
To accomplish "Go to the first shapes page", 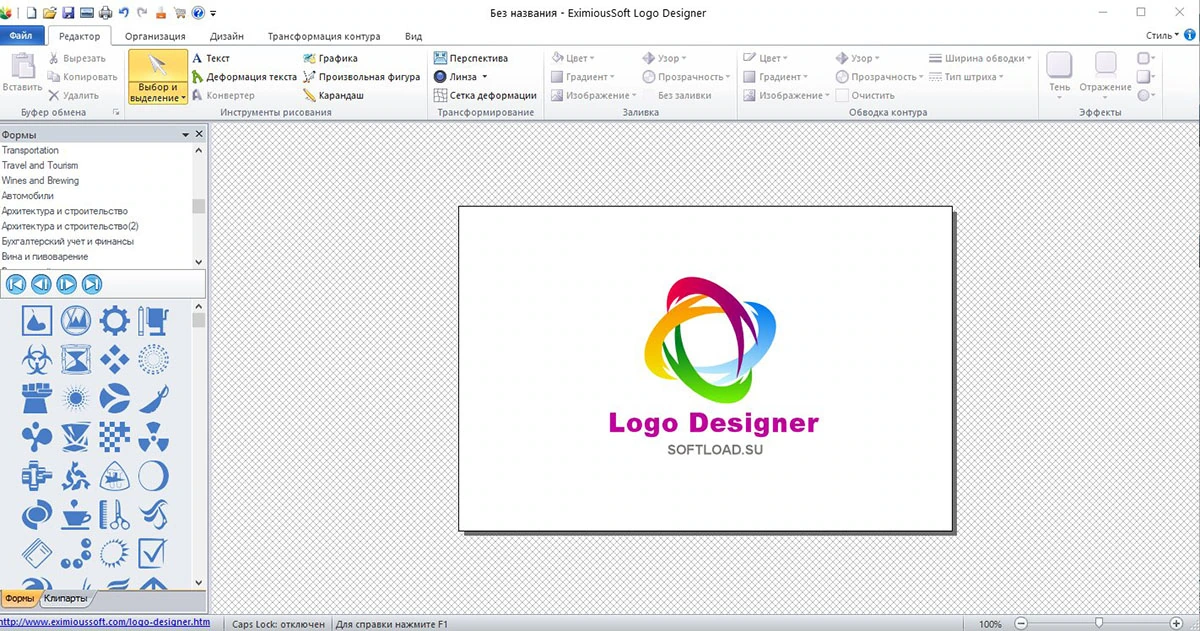I will tap(16, 284).
